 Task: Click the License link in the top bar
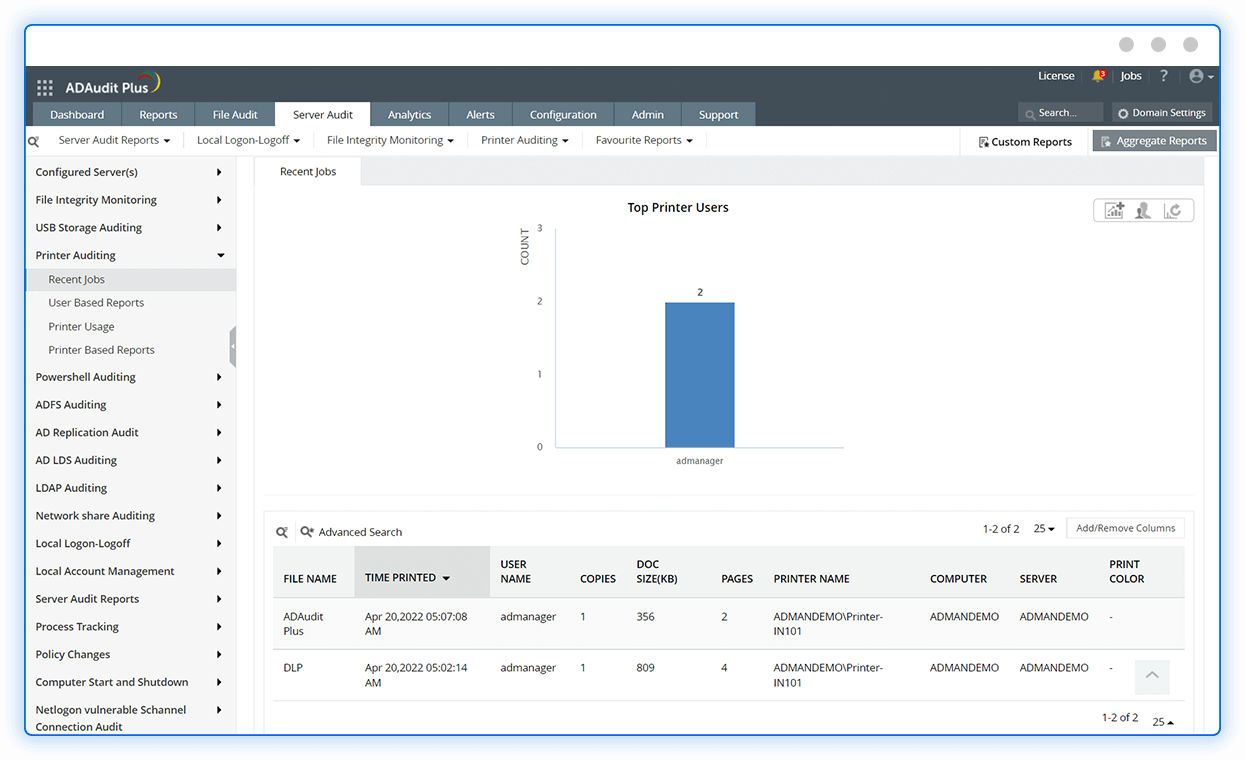pyautogui.click(x=1056, y=75)
